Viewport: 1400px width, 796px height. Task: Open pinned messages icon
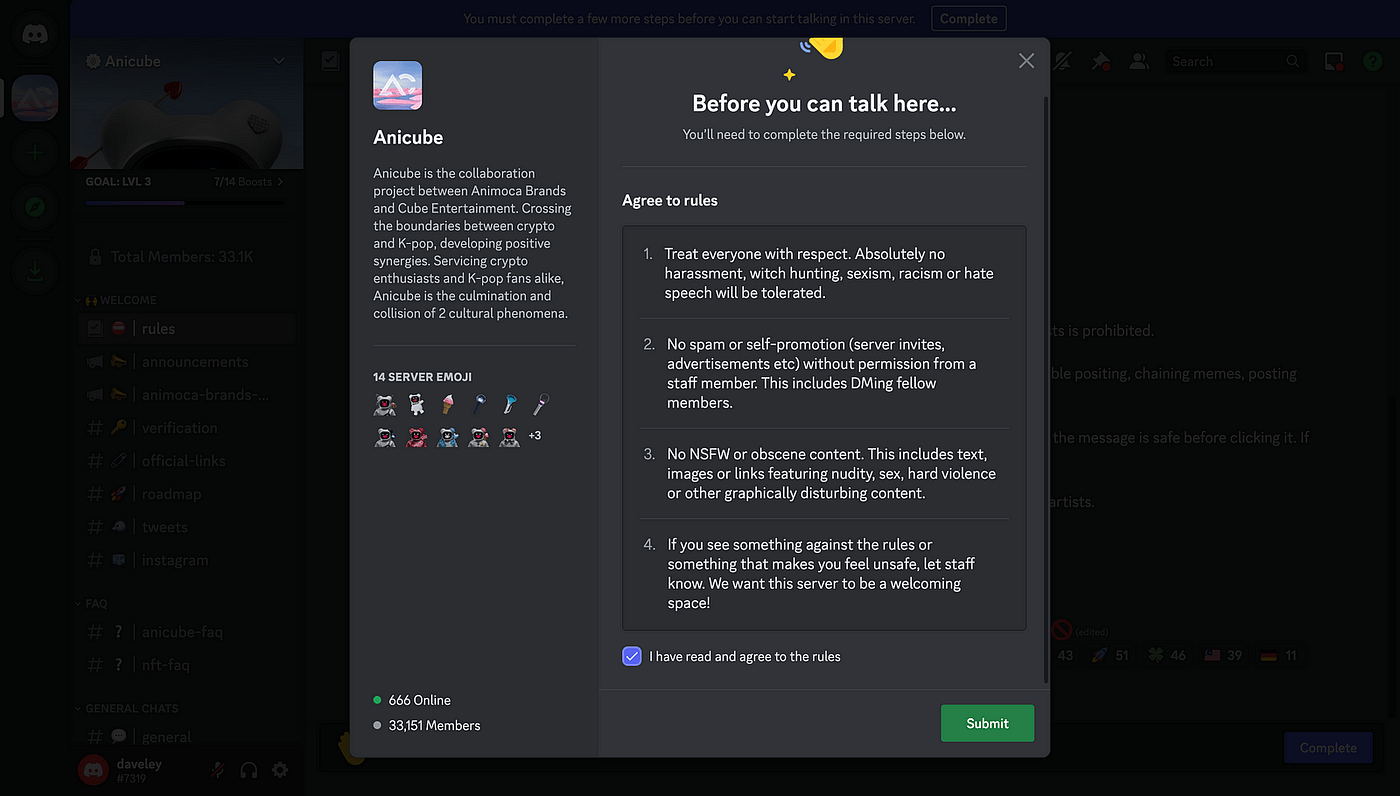point(1101,61)
